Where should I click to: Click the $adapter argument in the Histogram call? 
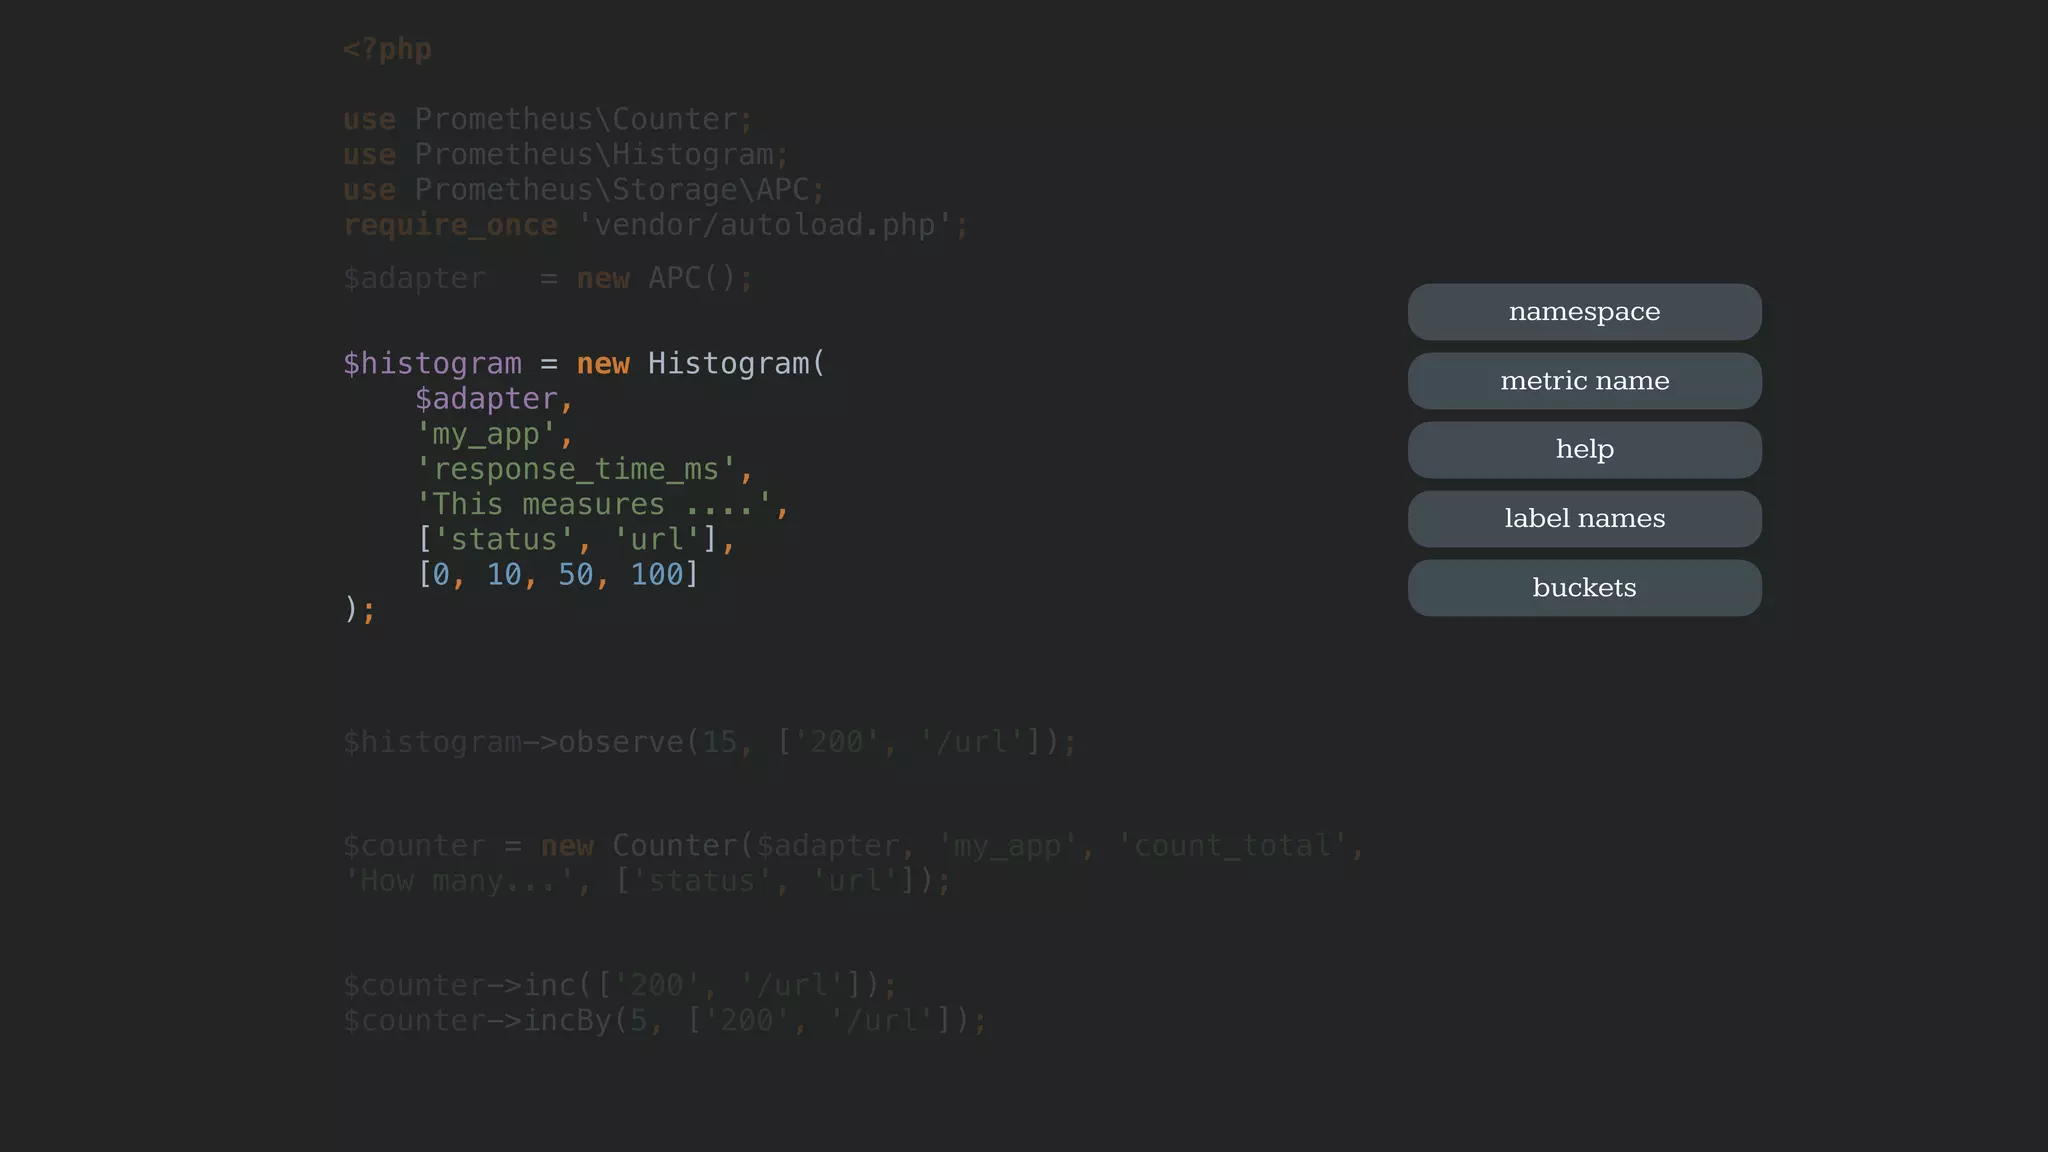[486, 399]
